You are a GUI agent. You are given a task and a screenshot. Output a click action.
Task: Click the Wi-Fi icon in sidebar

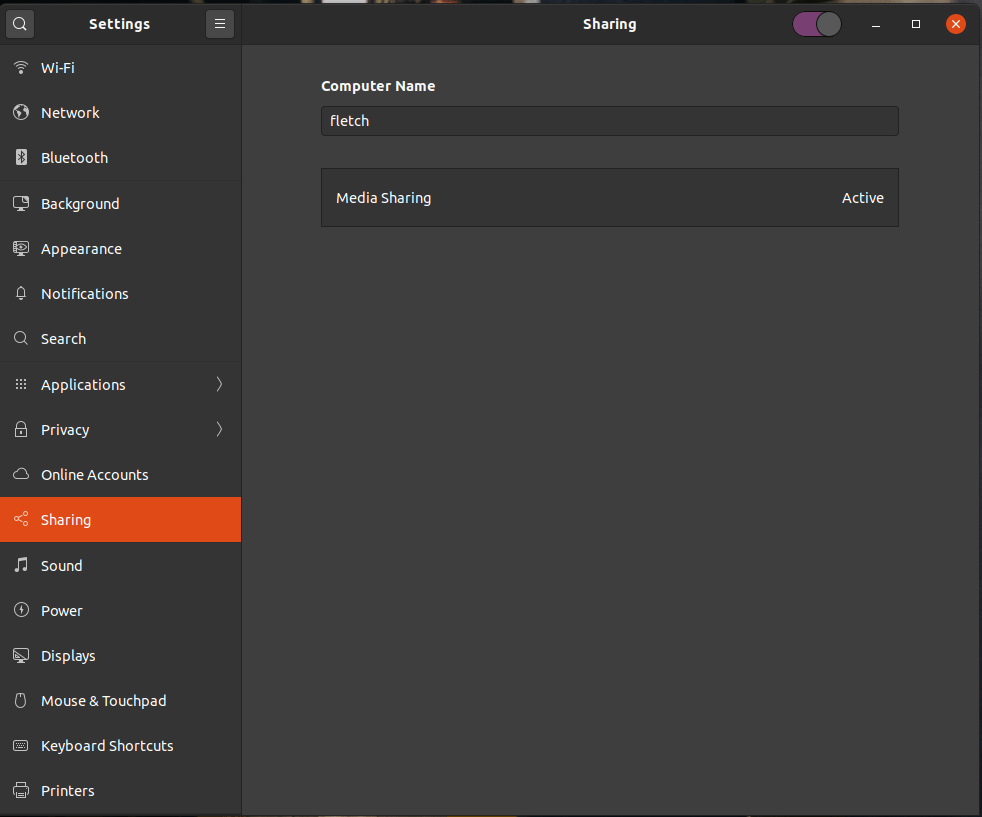(20, 68)
